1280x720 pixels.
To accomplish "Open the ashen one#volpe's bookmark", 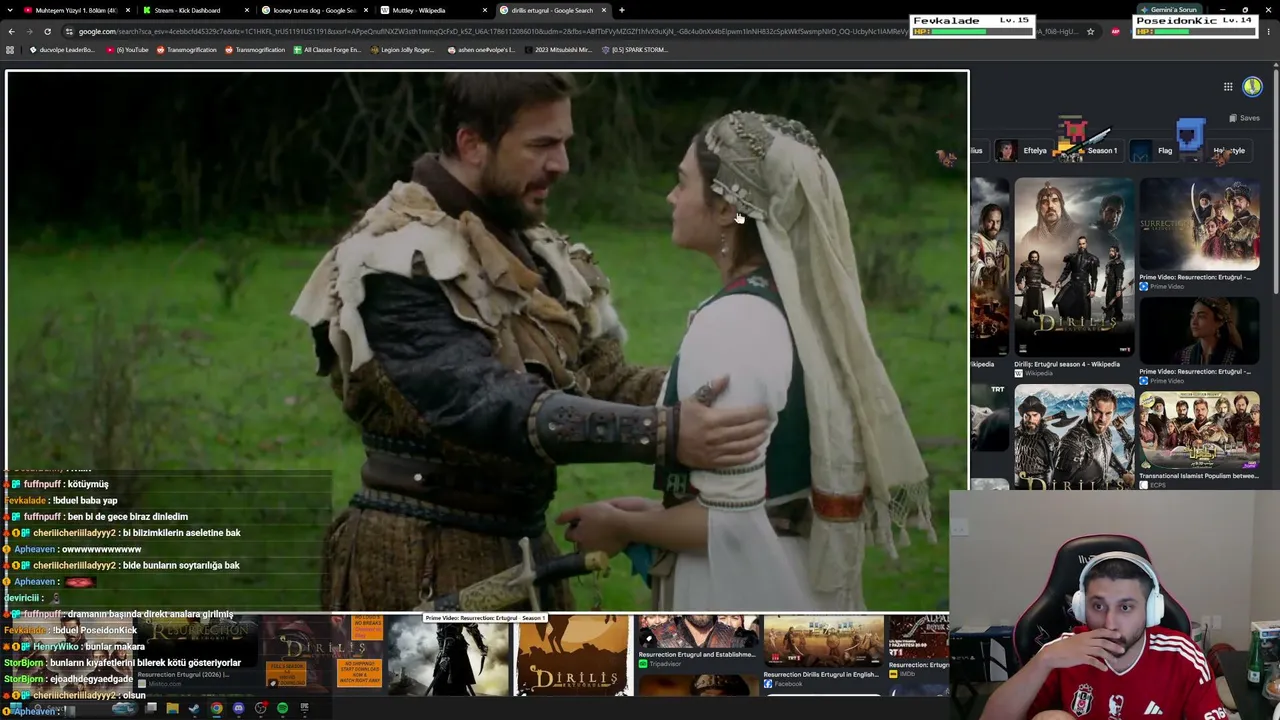I will click(481, 50).
